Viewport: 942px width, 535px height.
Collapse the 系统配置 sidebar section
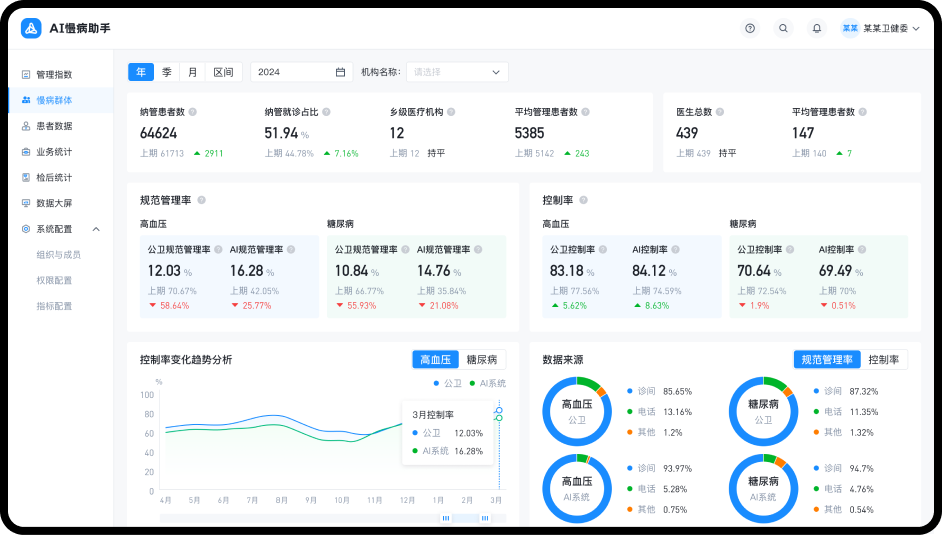(x=96, y=229)
